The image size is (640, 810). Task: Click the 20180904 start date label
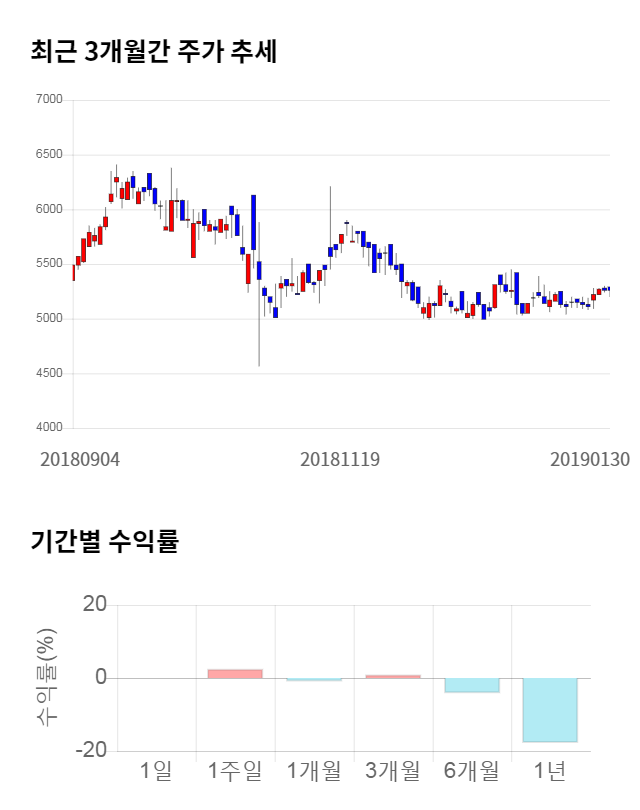point(80,459)
